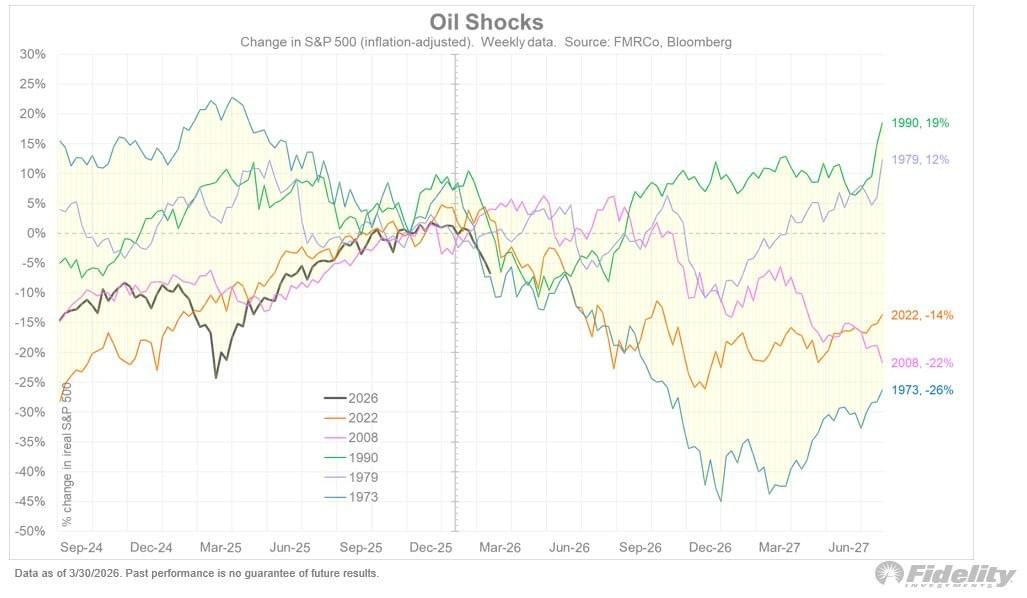Click the 0% y-axis label

point(35,233)
